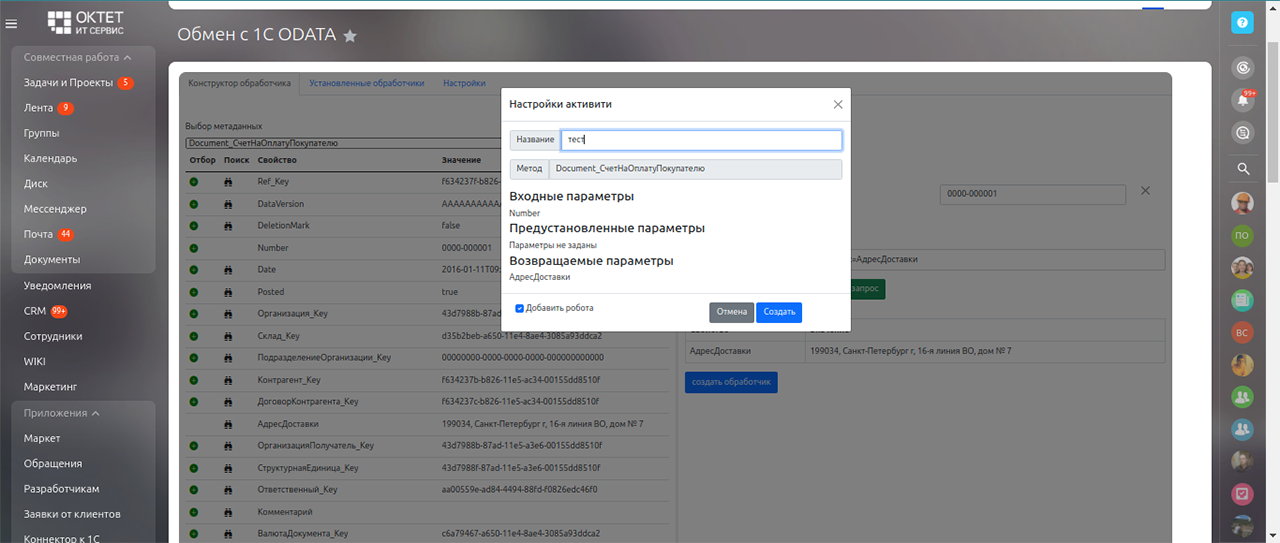Viewport: 1280px width, 543px height.
Task: Close the Настройки активити dialog with the X
Action: coord(838,104)
